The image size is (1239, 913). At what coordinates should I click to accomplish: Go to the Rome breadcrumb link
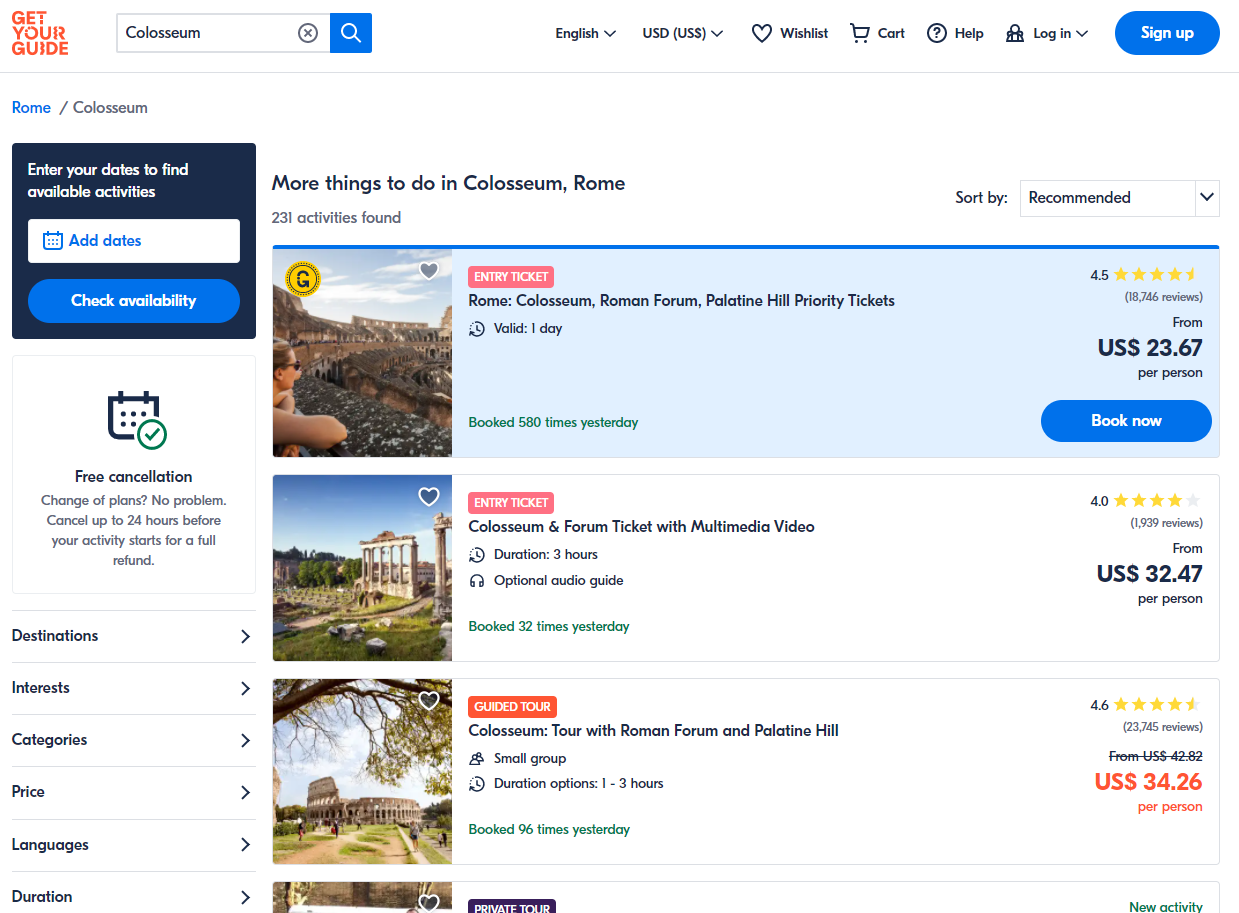click(x=31, y=108)
